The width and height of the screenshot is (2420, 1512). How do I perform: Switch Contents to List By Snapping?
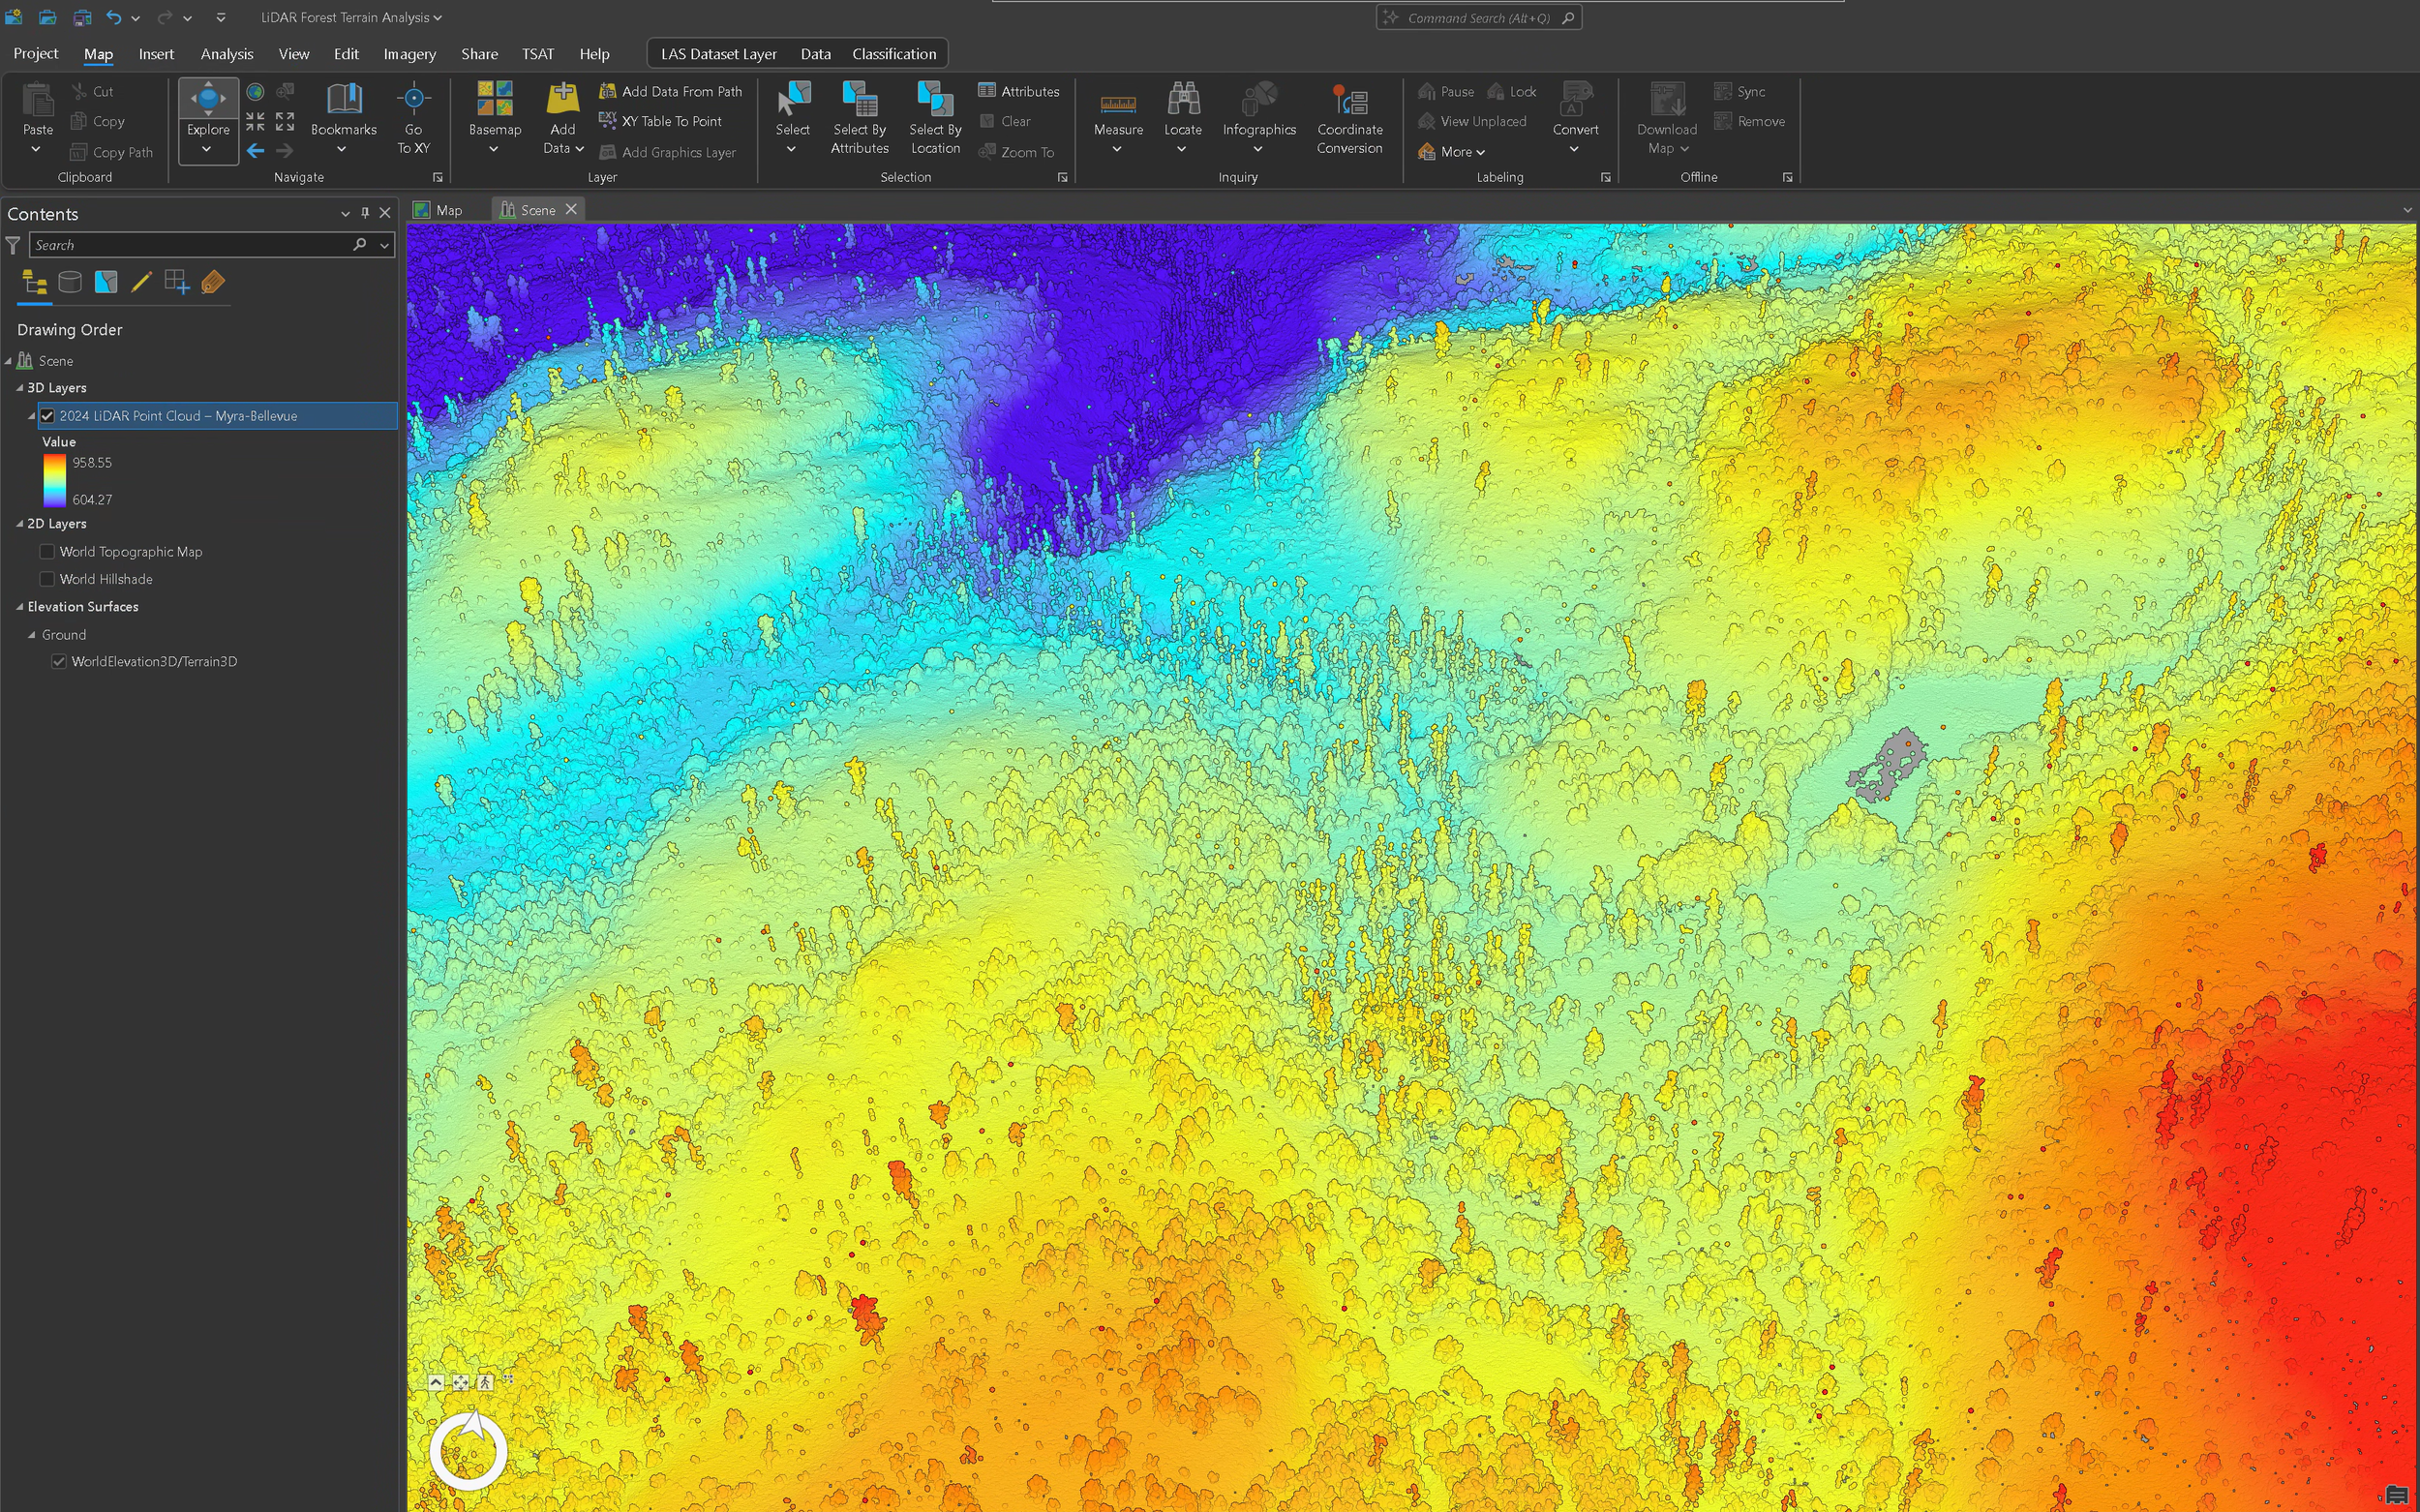[x=177, y=283]
